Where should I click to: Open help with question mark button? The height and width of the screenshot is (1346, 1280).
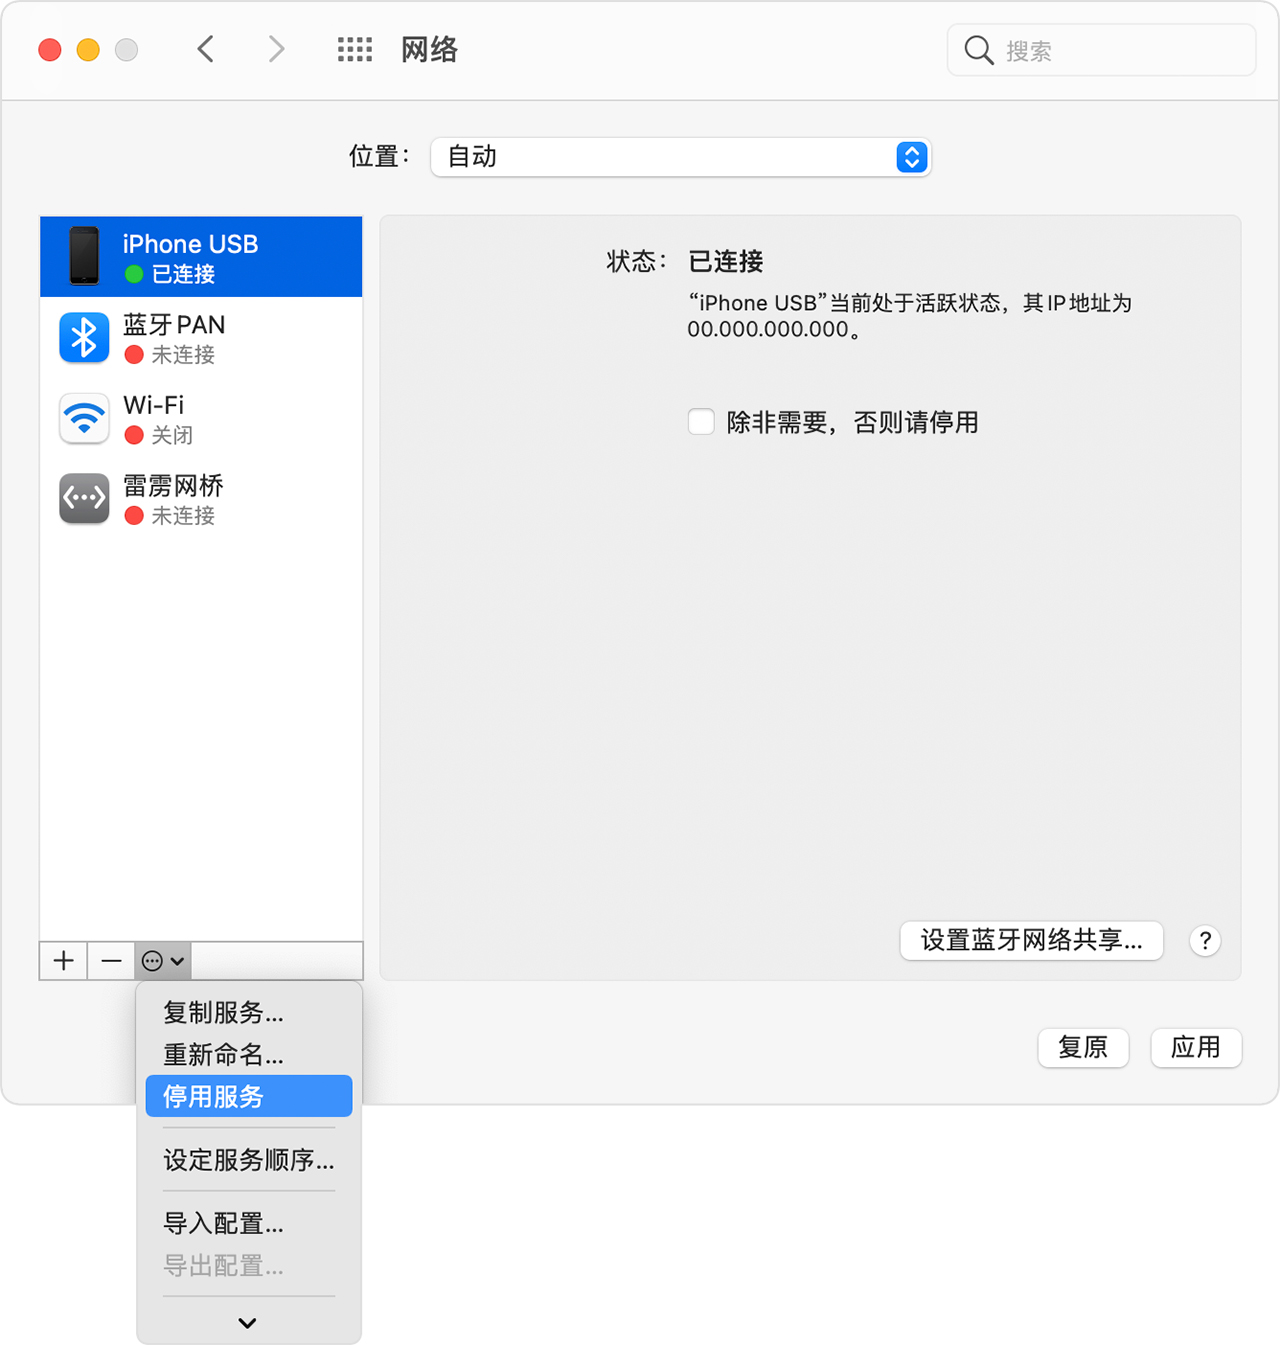[x=1205, y=941]
